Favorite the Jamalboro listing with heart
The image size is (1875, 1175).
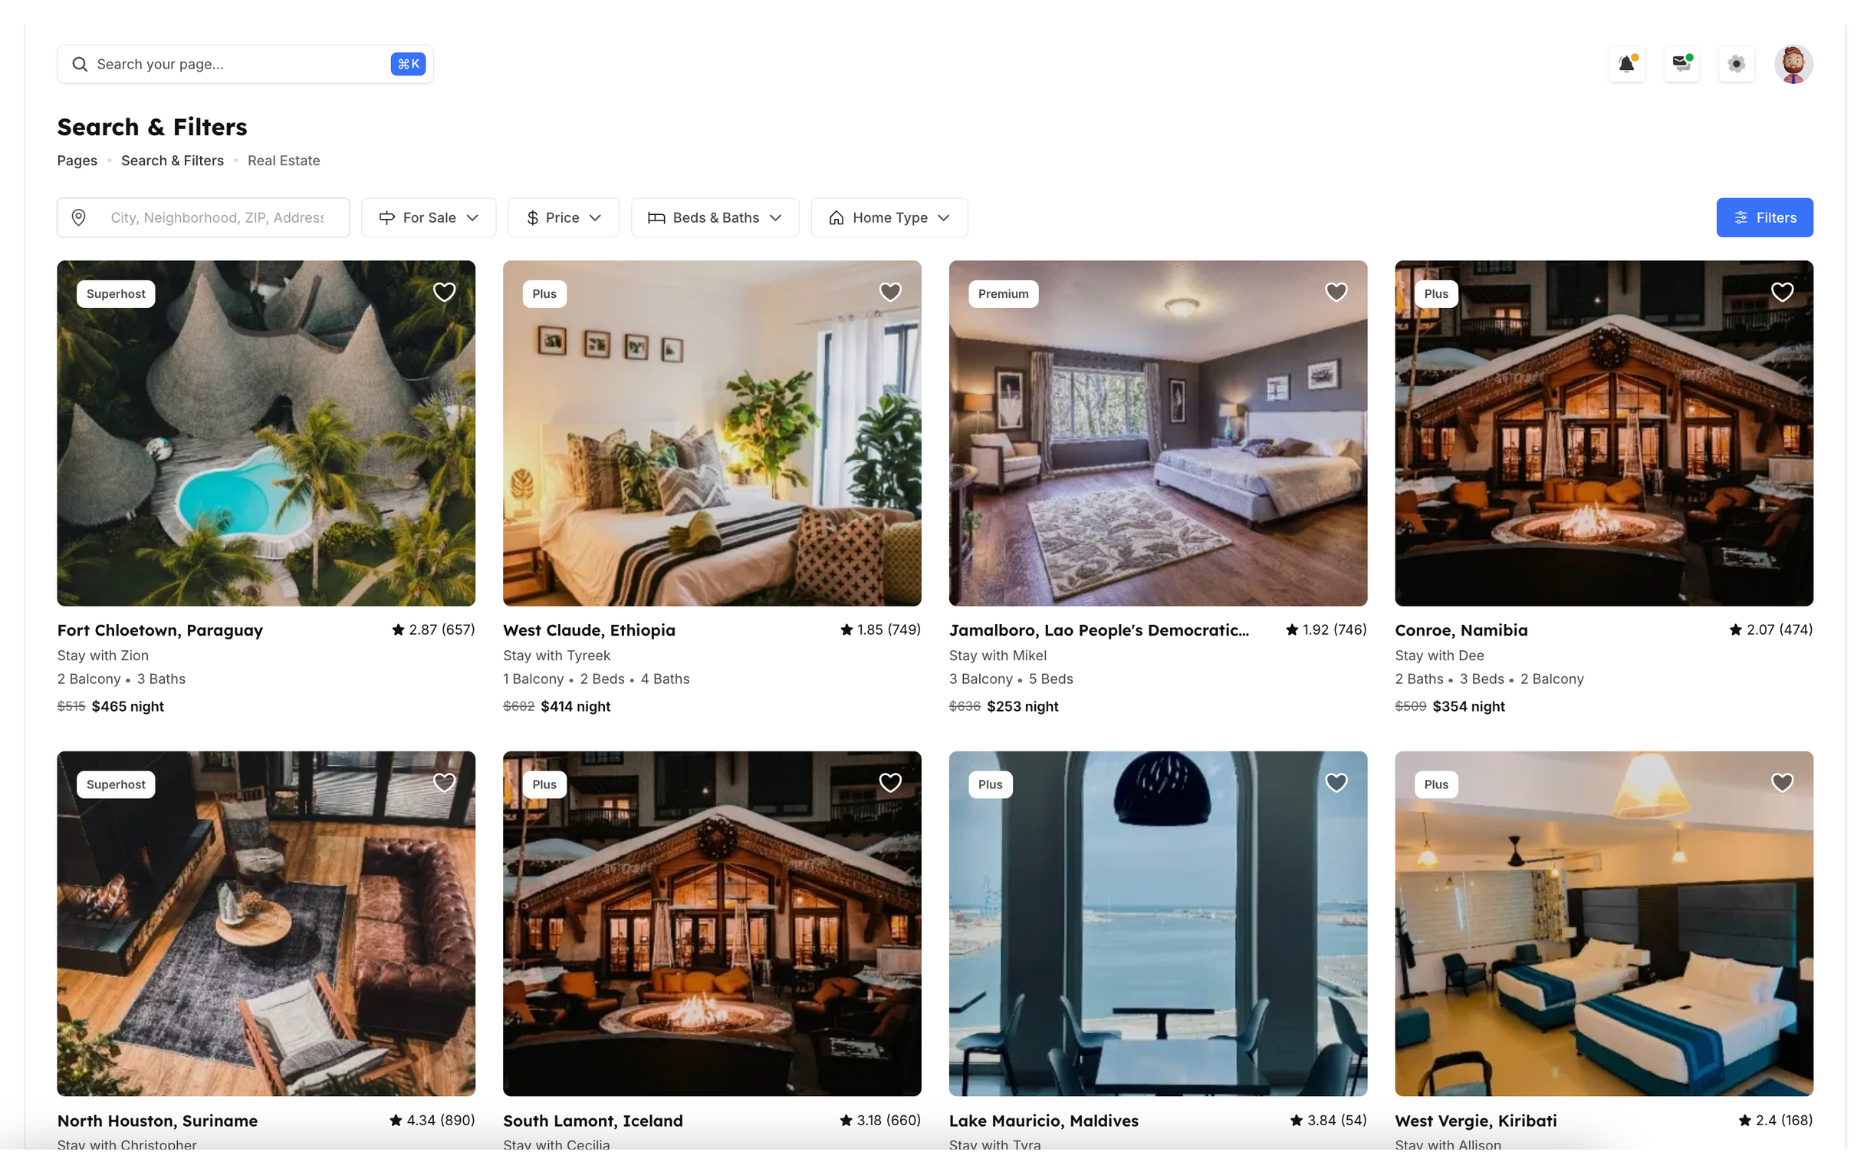[x=1336, y=292]
